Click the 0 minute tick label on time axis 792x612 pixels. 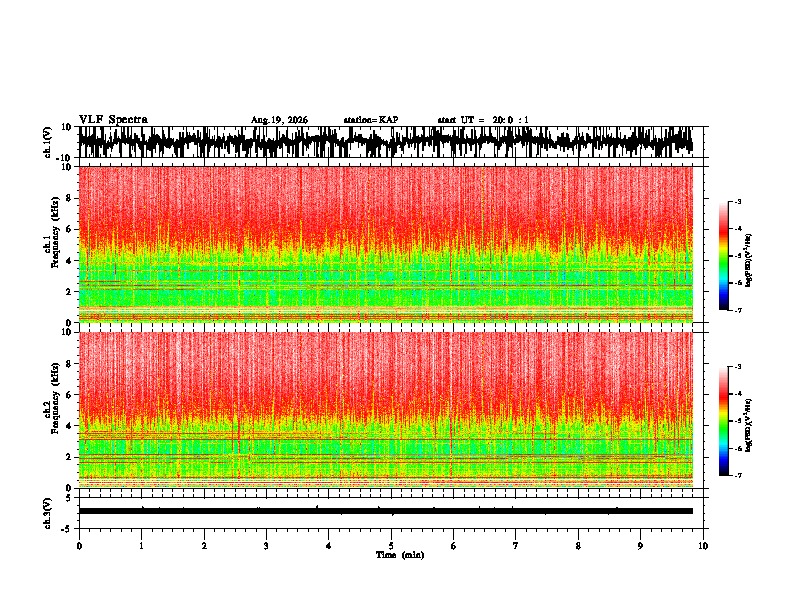(x=79, y=546)
